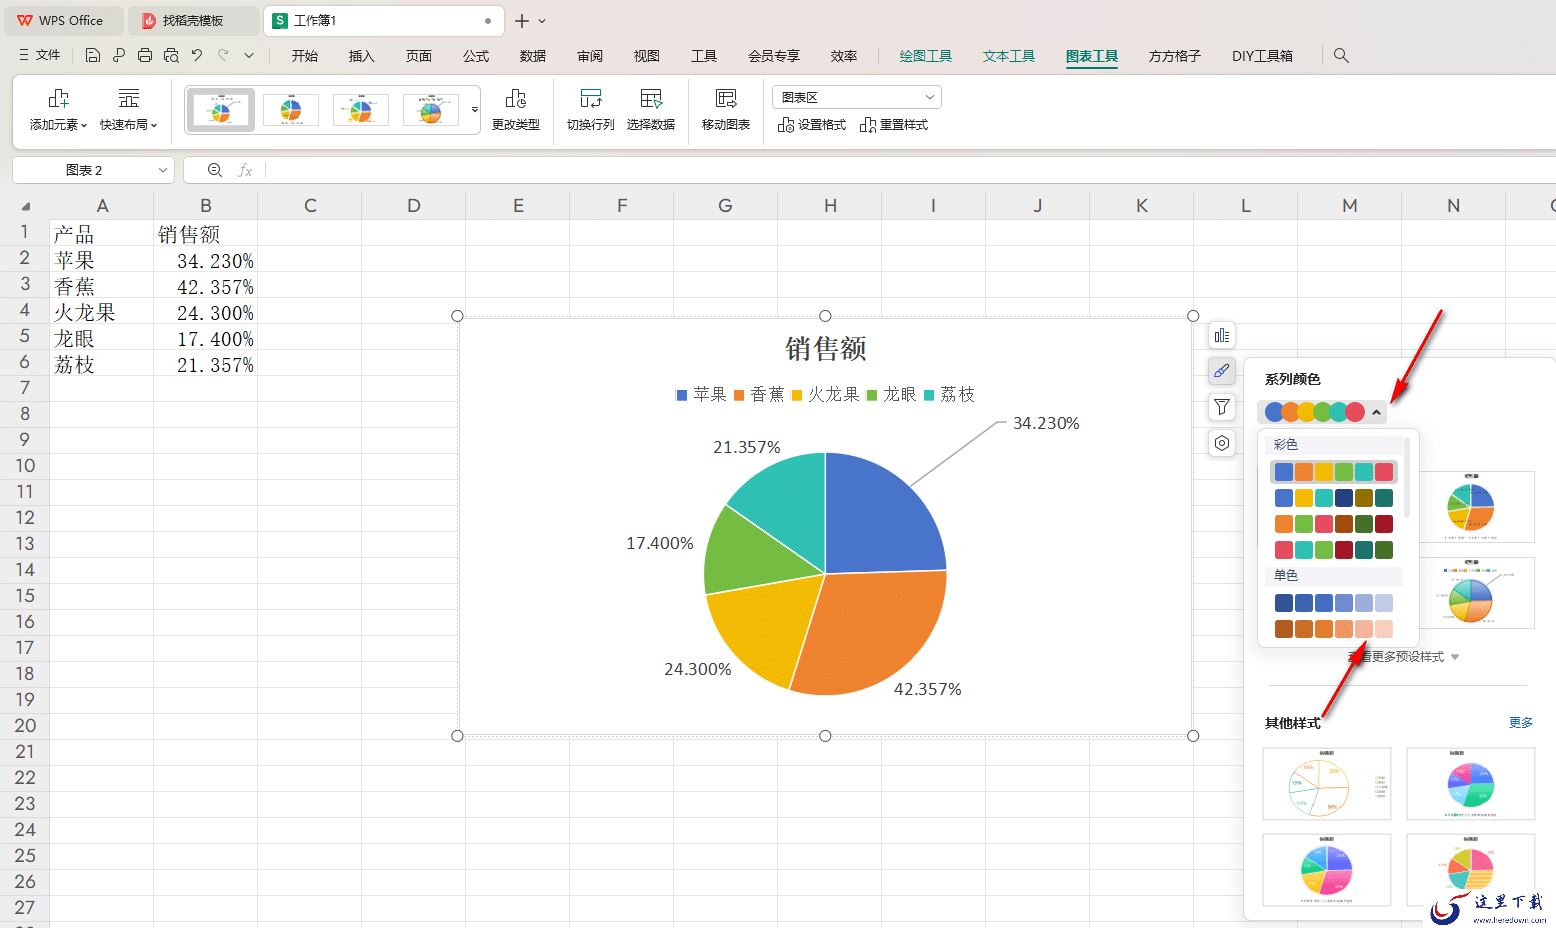Click the chart settings hexagon side button
Viewport: 1556px width, 928px height.
(x=1222, y=443)
